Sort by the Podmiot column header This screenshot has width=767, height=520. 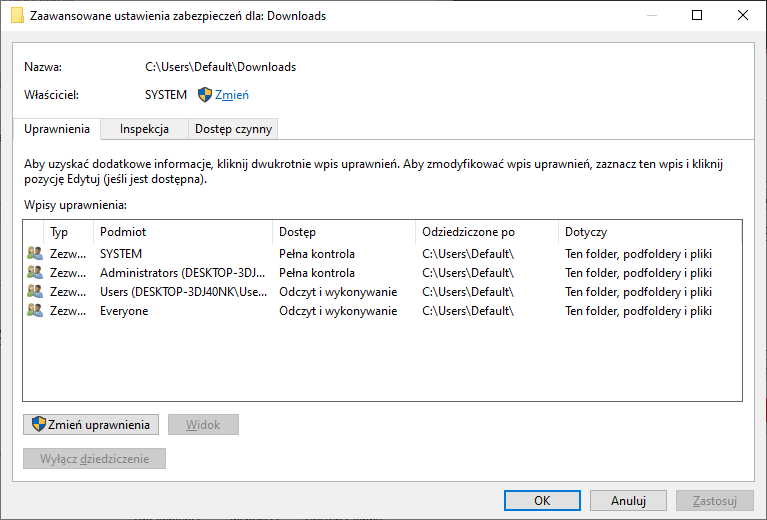[182, 232]
